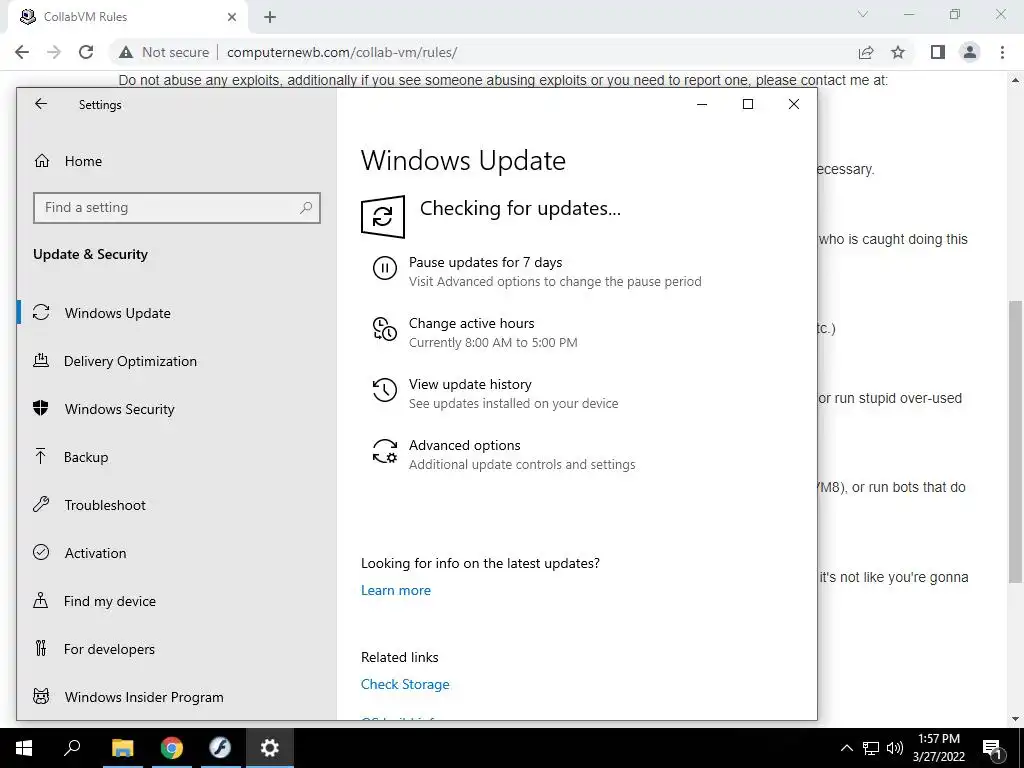
Task: Click the Delivery Optimization tray icon
Action: [x=40, y=360]
